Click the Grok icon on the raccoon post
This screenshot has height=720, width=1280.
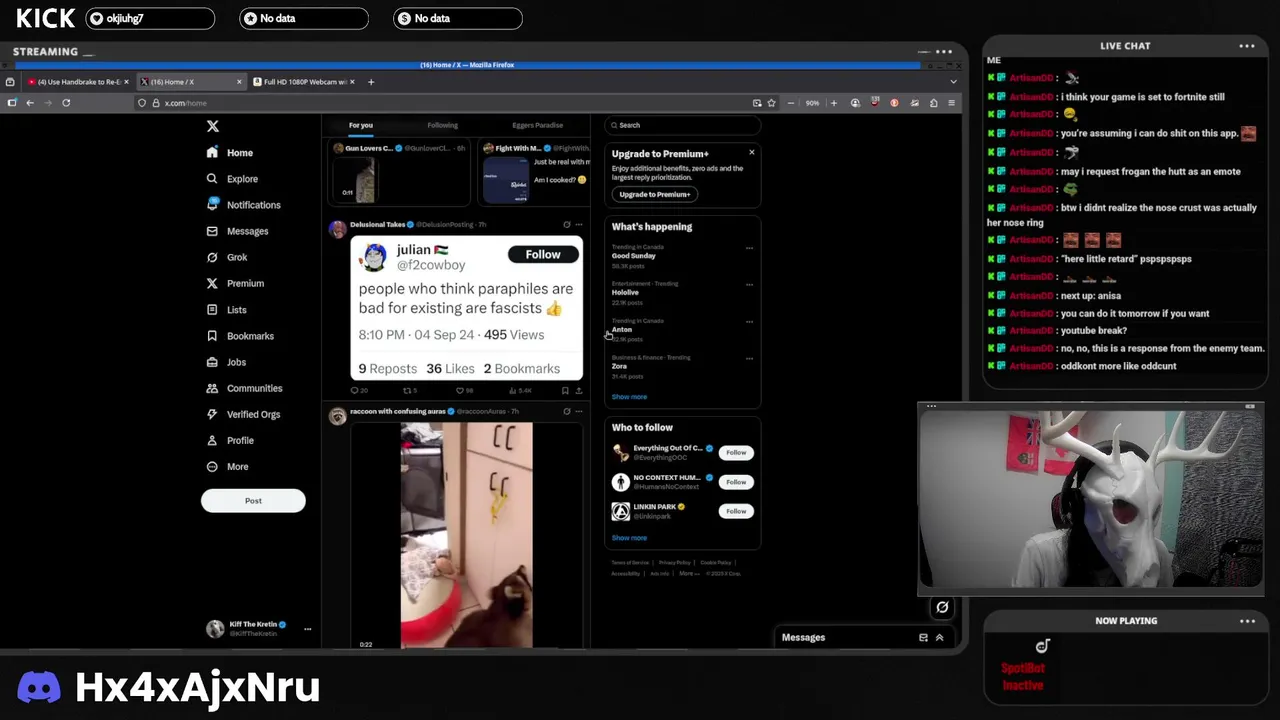[x=566, y=411]
